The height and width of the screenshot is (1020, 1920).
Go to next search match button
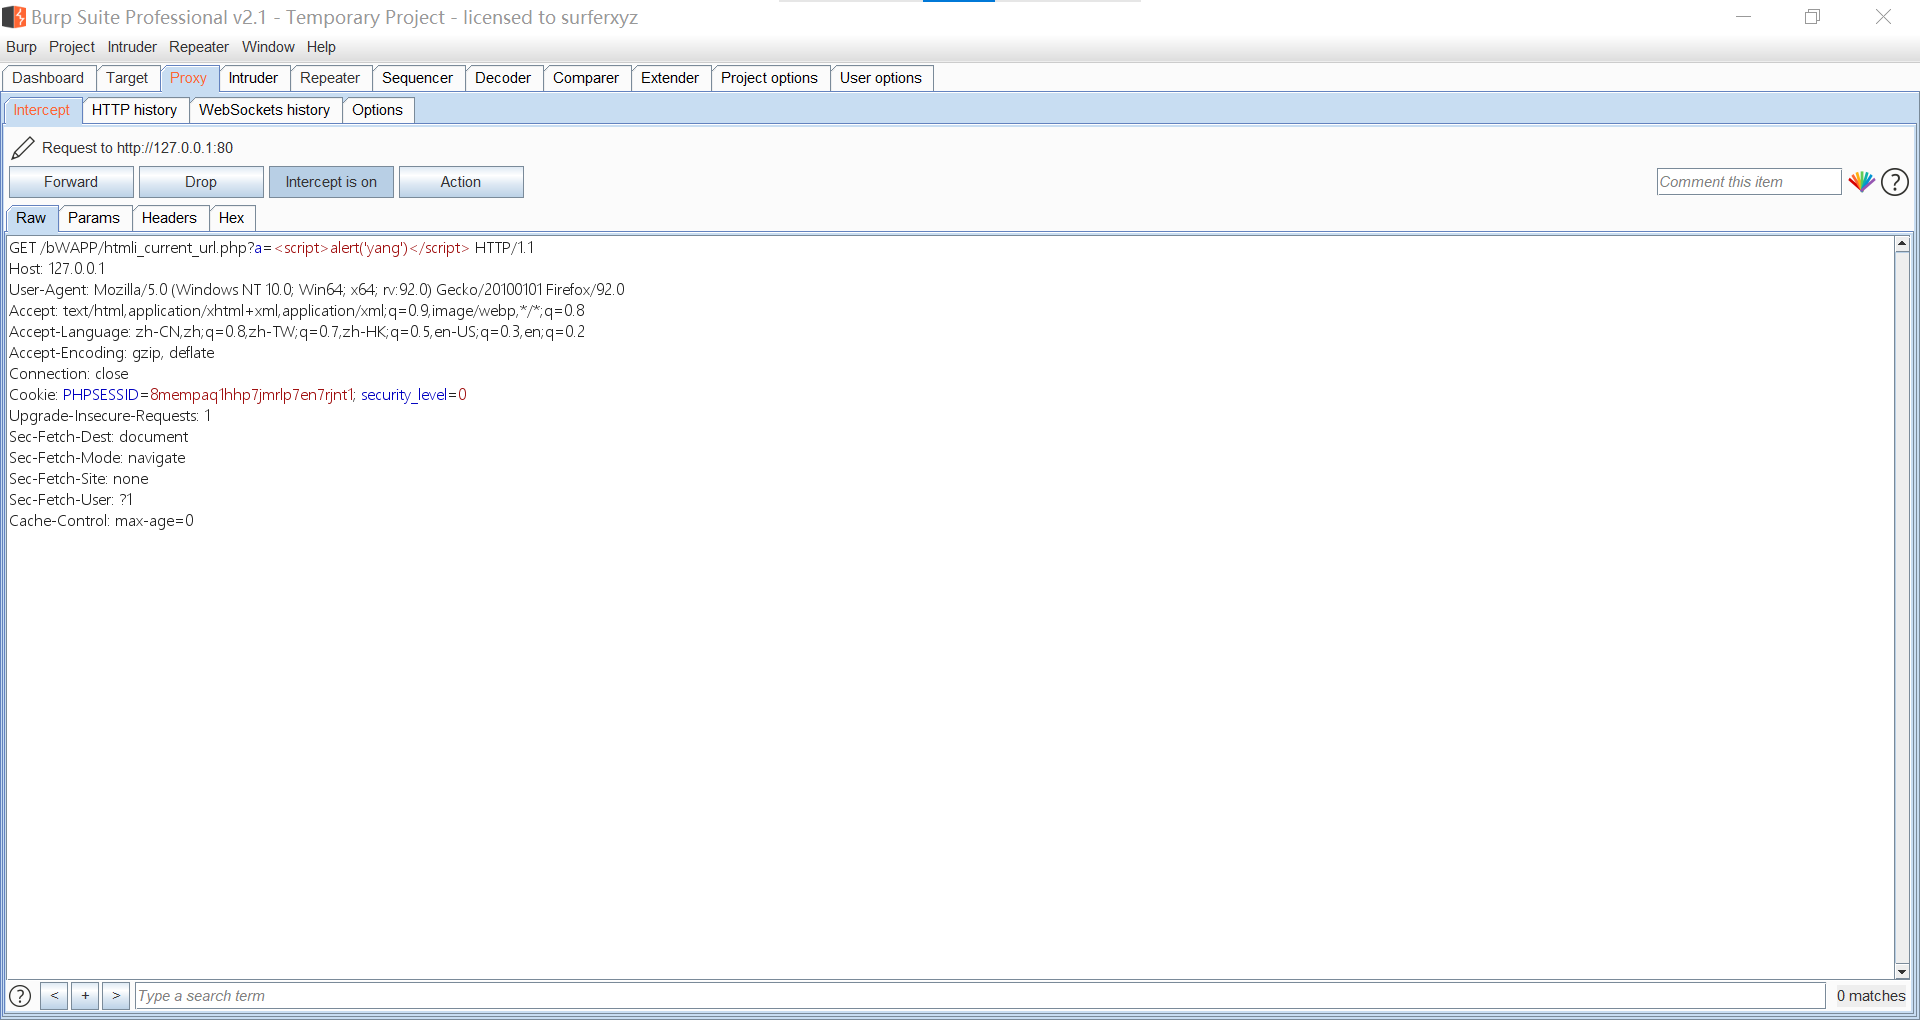116,996
